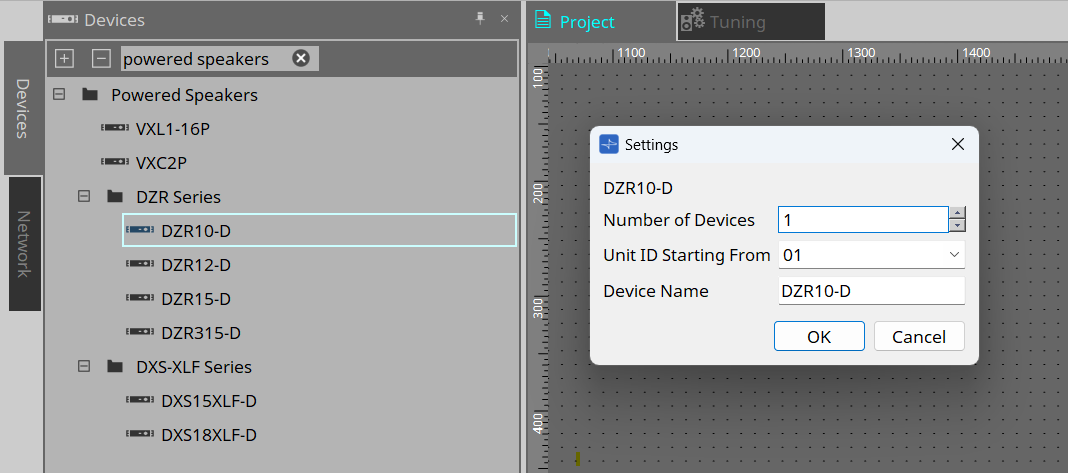Click the Powered Speakers folder label
Viewport: 1068px width, 473px height.
(185, 95)
